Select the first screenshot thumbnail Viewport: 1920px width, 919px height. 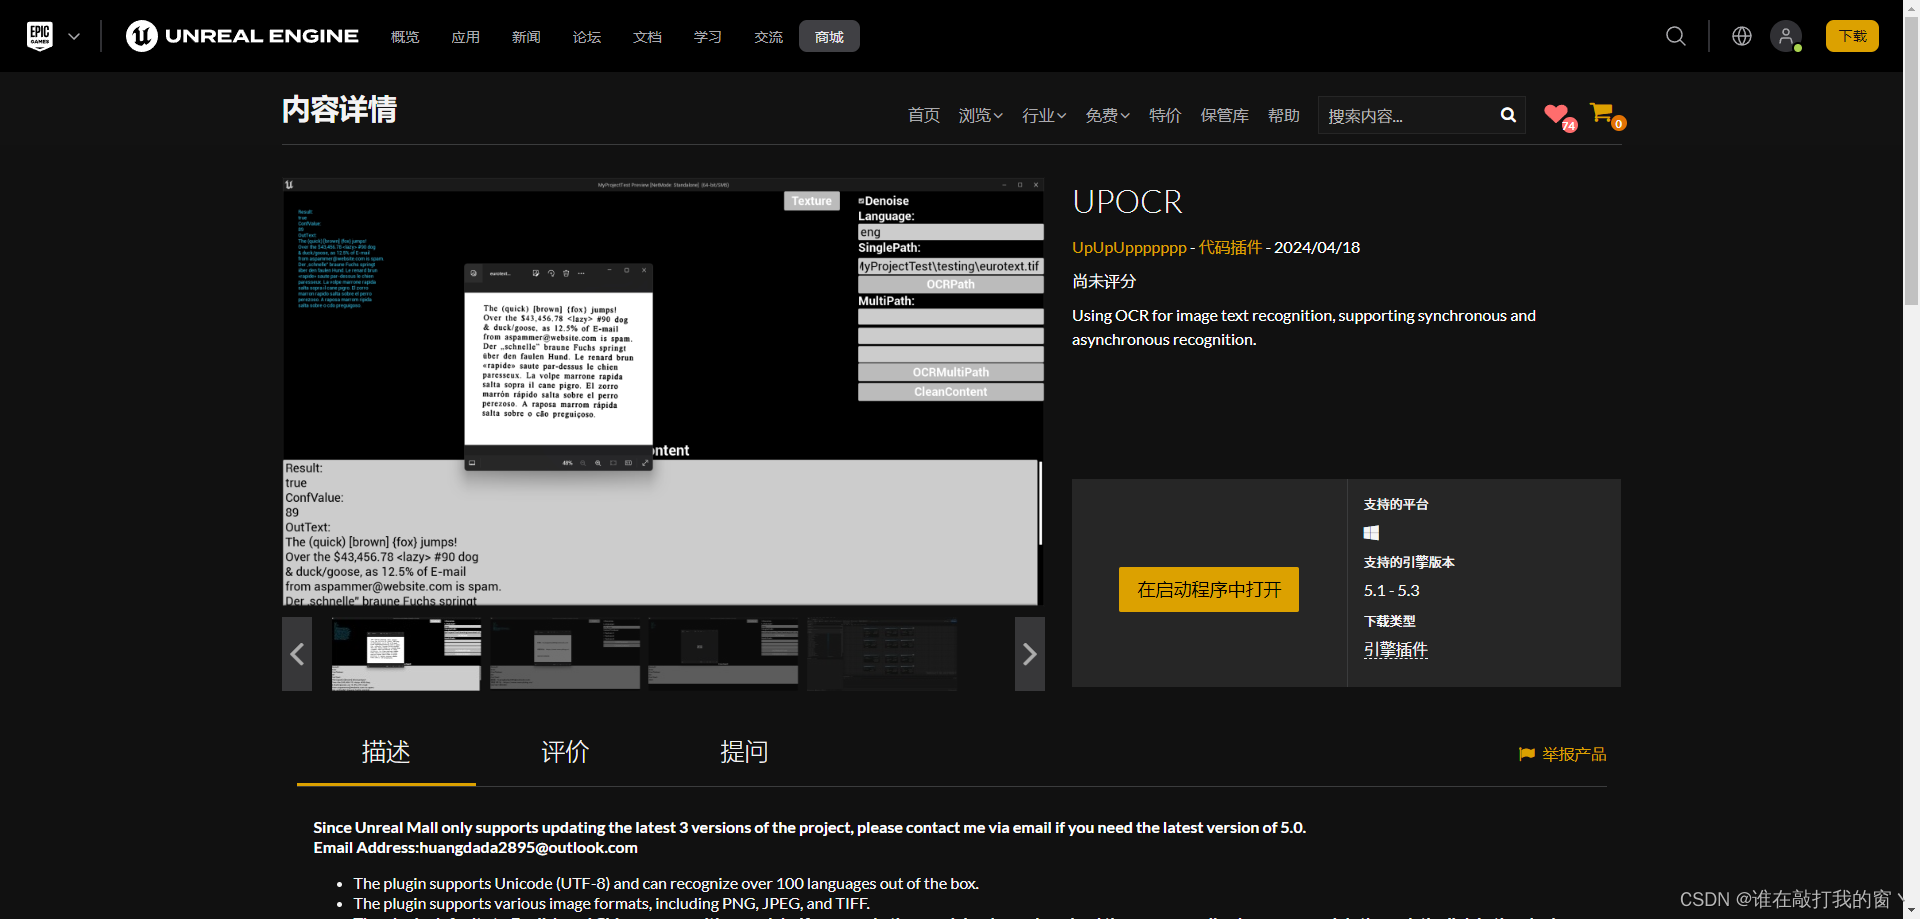point(406,654)
